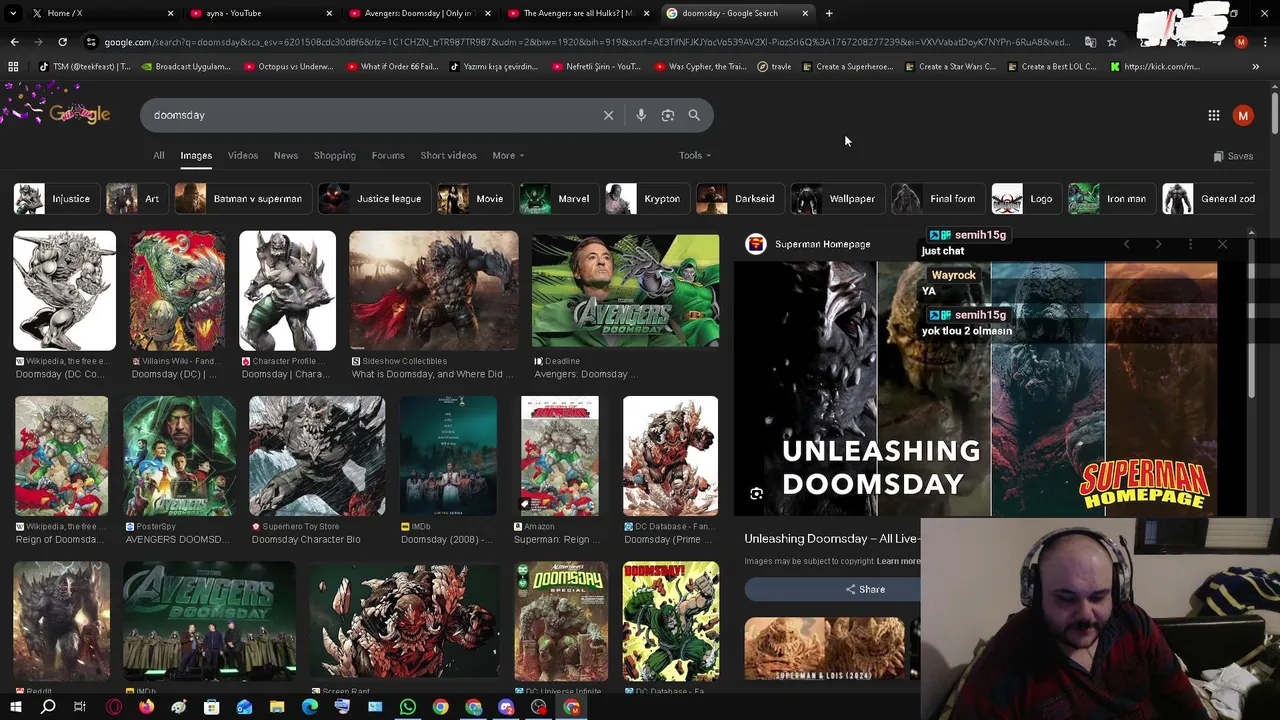
Task: Open the Google account avatar M
Action: 1243,116
